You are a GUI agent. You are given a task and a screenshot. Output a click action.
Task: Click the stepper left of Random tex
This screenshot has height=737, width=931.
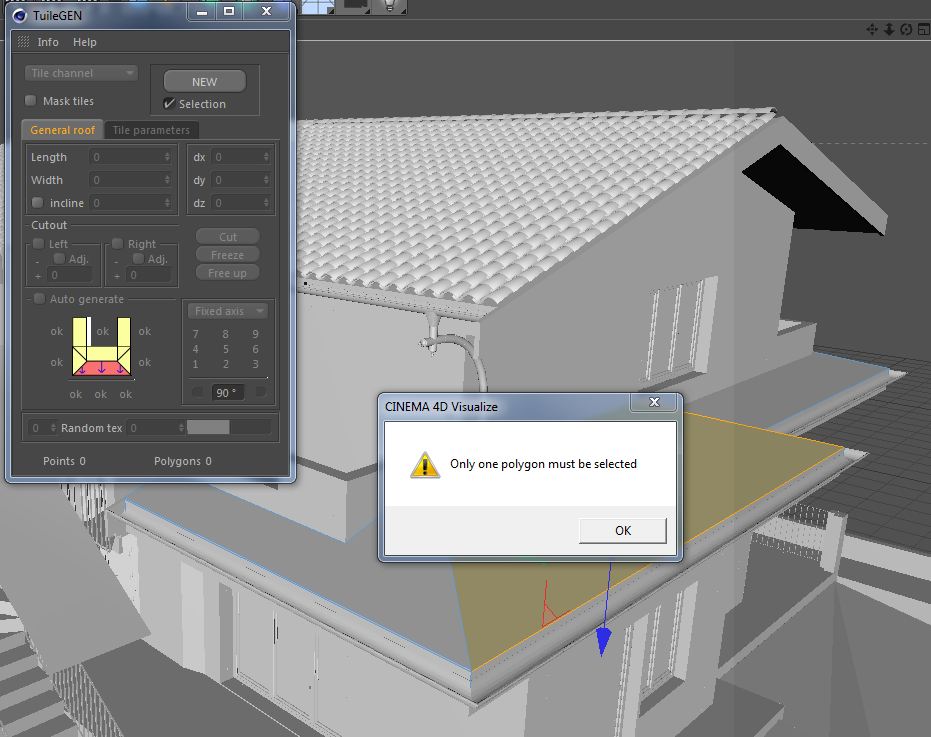(x=53, y=428)
